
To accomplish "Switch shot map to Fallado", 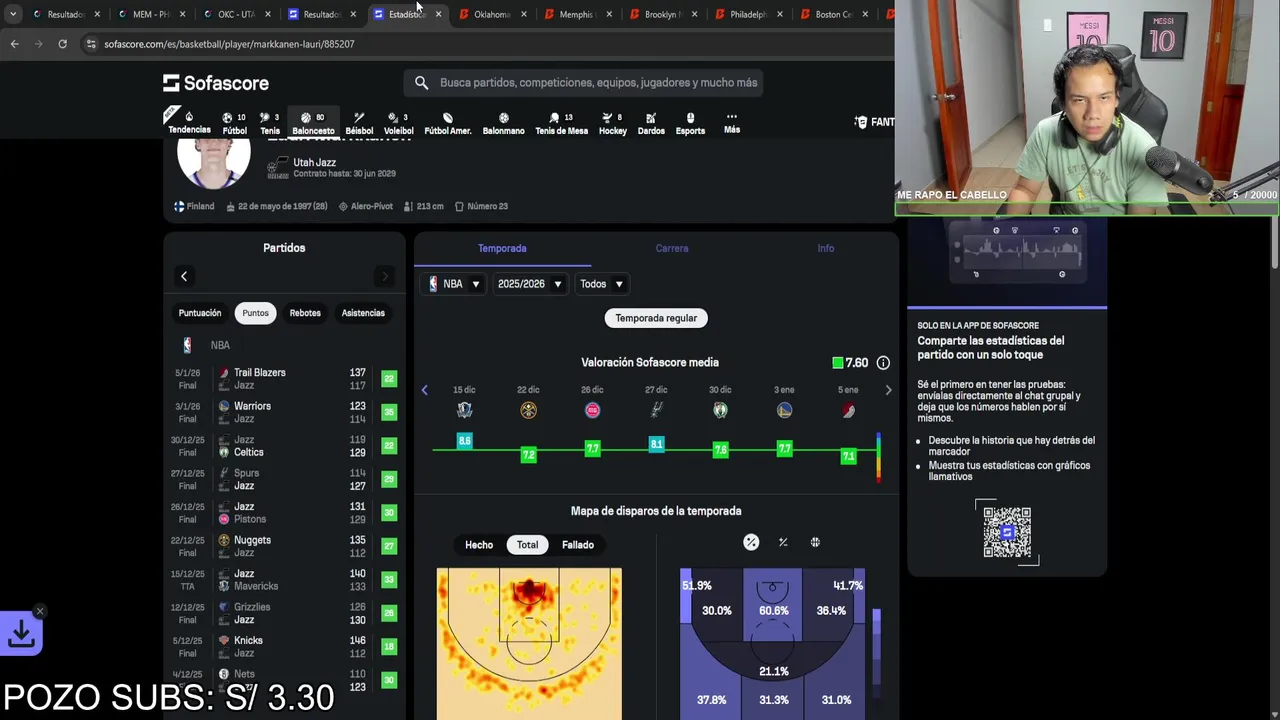I will tap(578, 545).
